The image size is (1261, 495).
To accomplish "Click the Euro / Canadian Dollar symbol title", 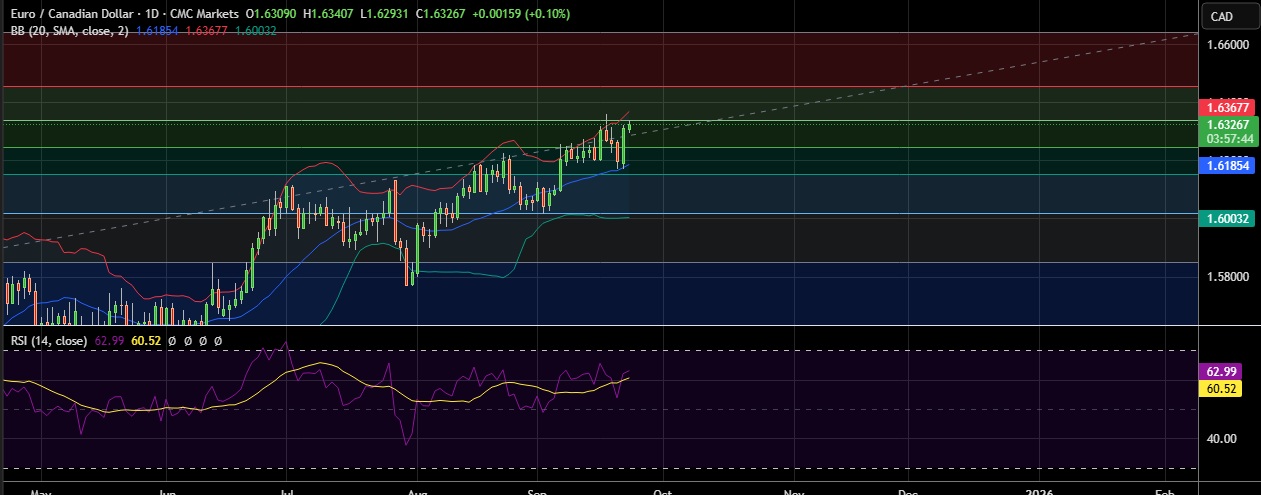I will pos(72,16).
